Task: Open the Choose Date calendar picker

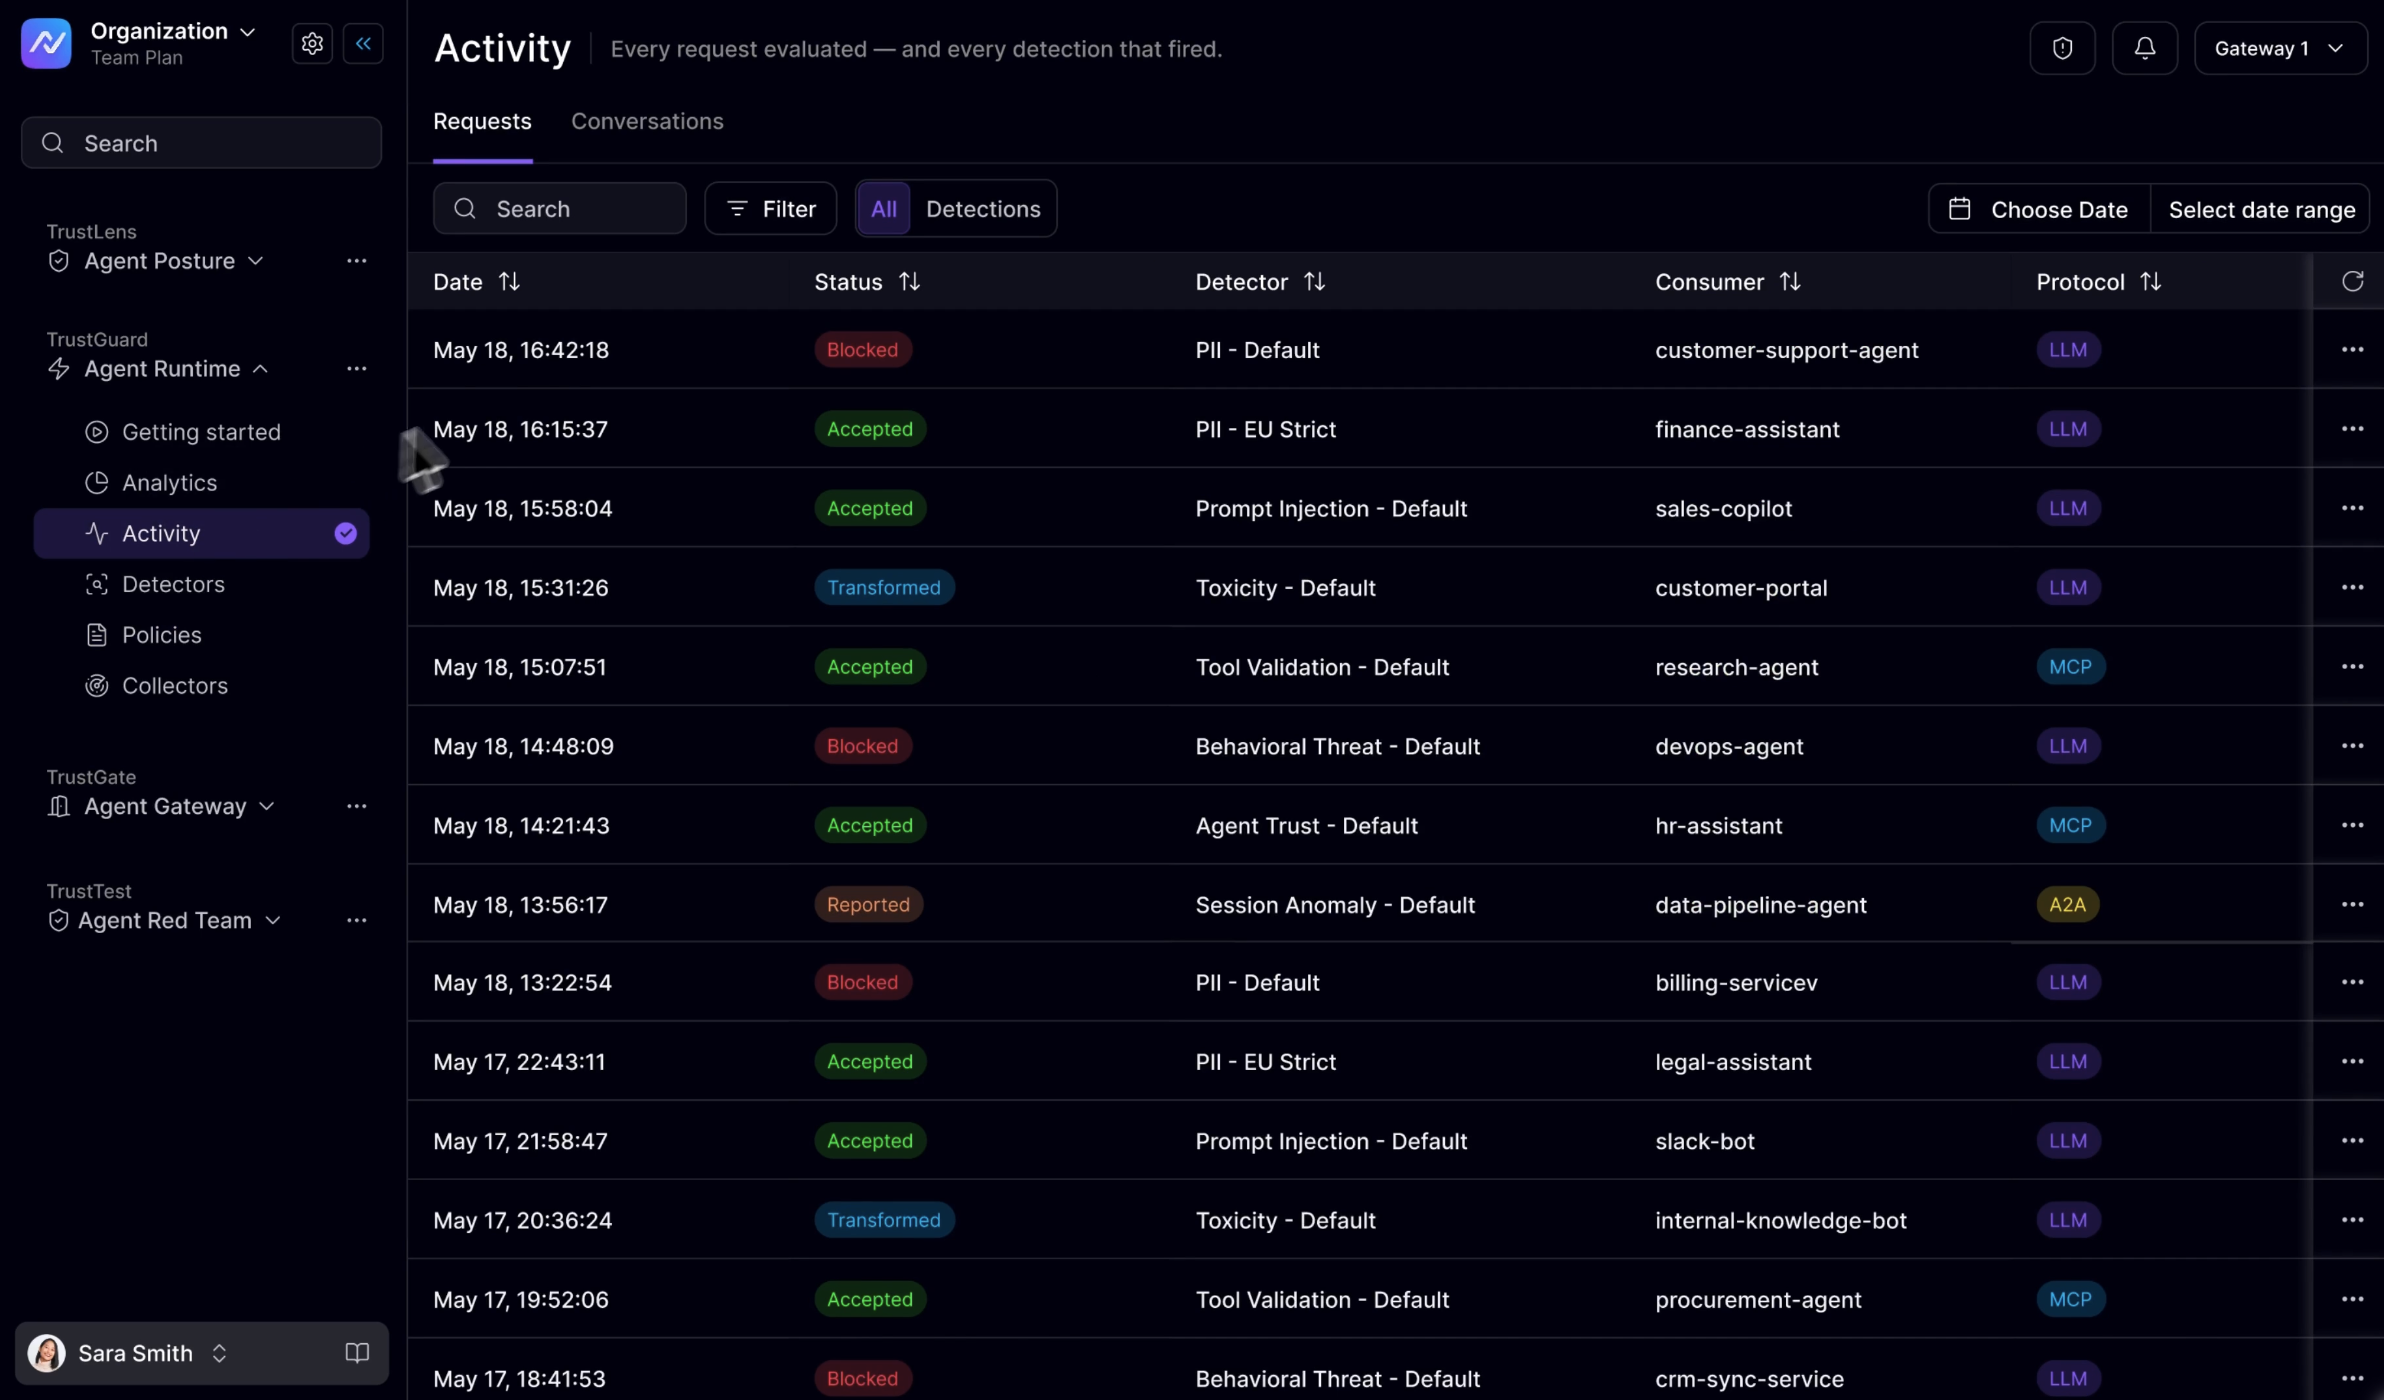Action: [2039, 209]
